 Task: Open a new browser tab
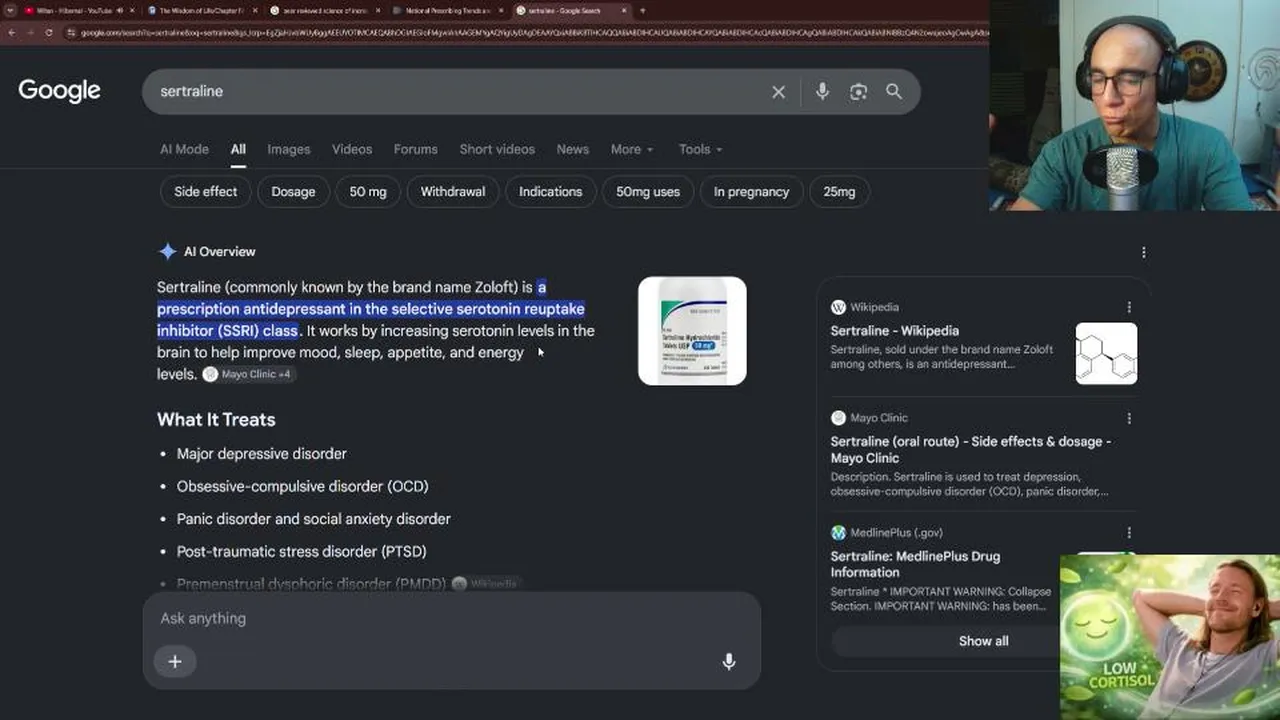pos(642,11)
